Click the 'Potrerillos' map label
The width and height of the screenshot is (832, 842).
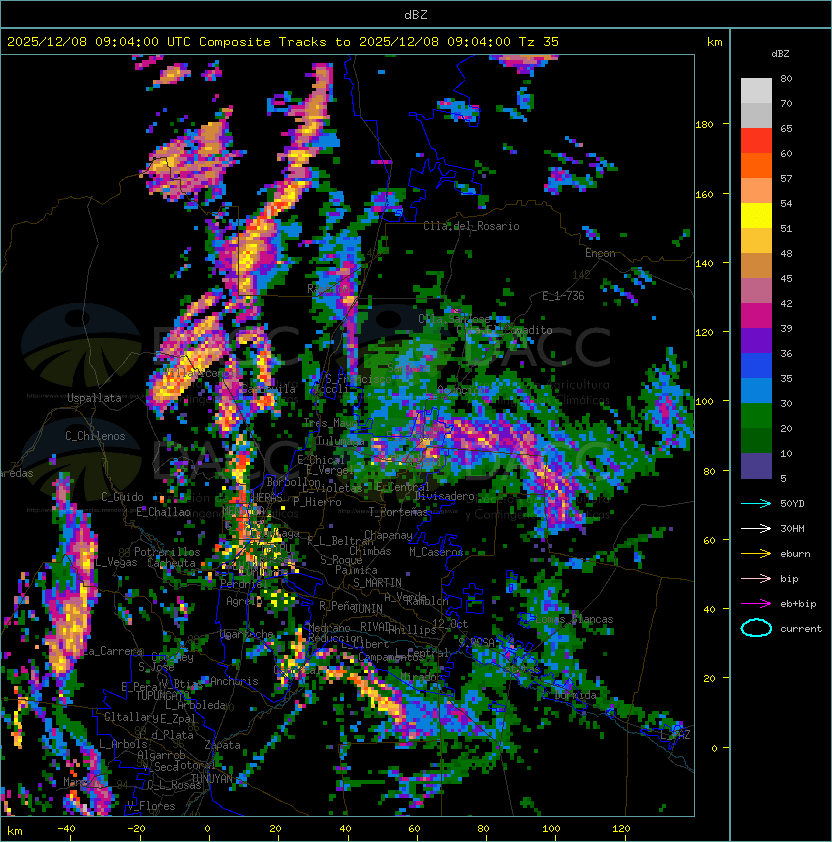click(x=167, y=552)
